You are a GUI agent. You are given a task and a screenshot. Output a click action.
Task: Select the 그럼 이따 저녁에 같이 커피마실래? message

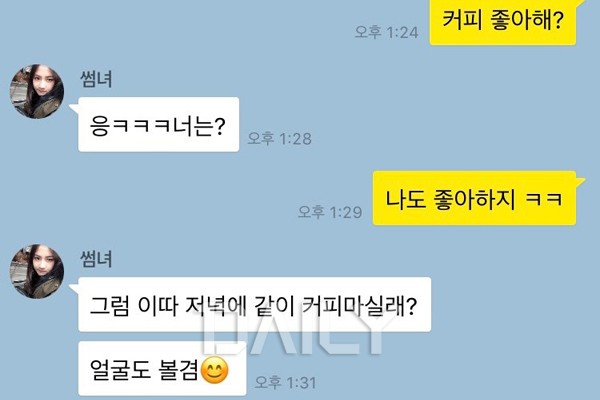click(x=254, y=305)
